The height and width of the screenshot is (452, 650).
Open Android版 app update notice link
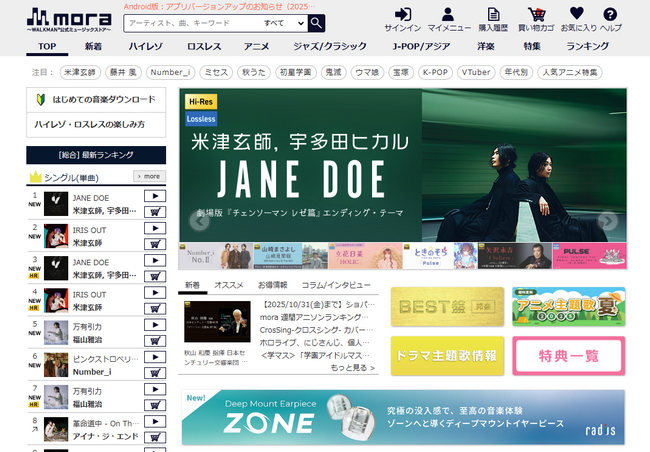point(219,7)
